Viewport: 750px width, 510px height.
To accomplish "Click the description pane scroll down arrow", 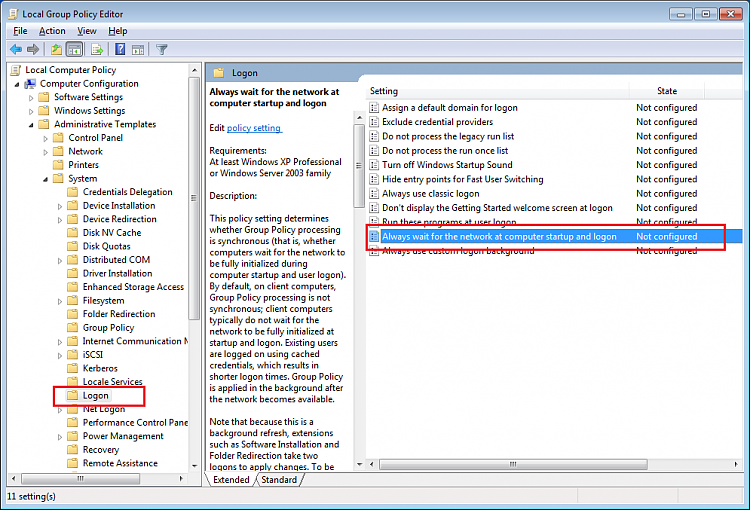I will (x=359, y=464).
